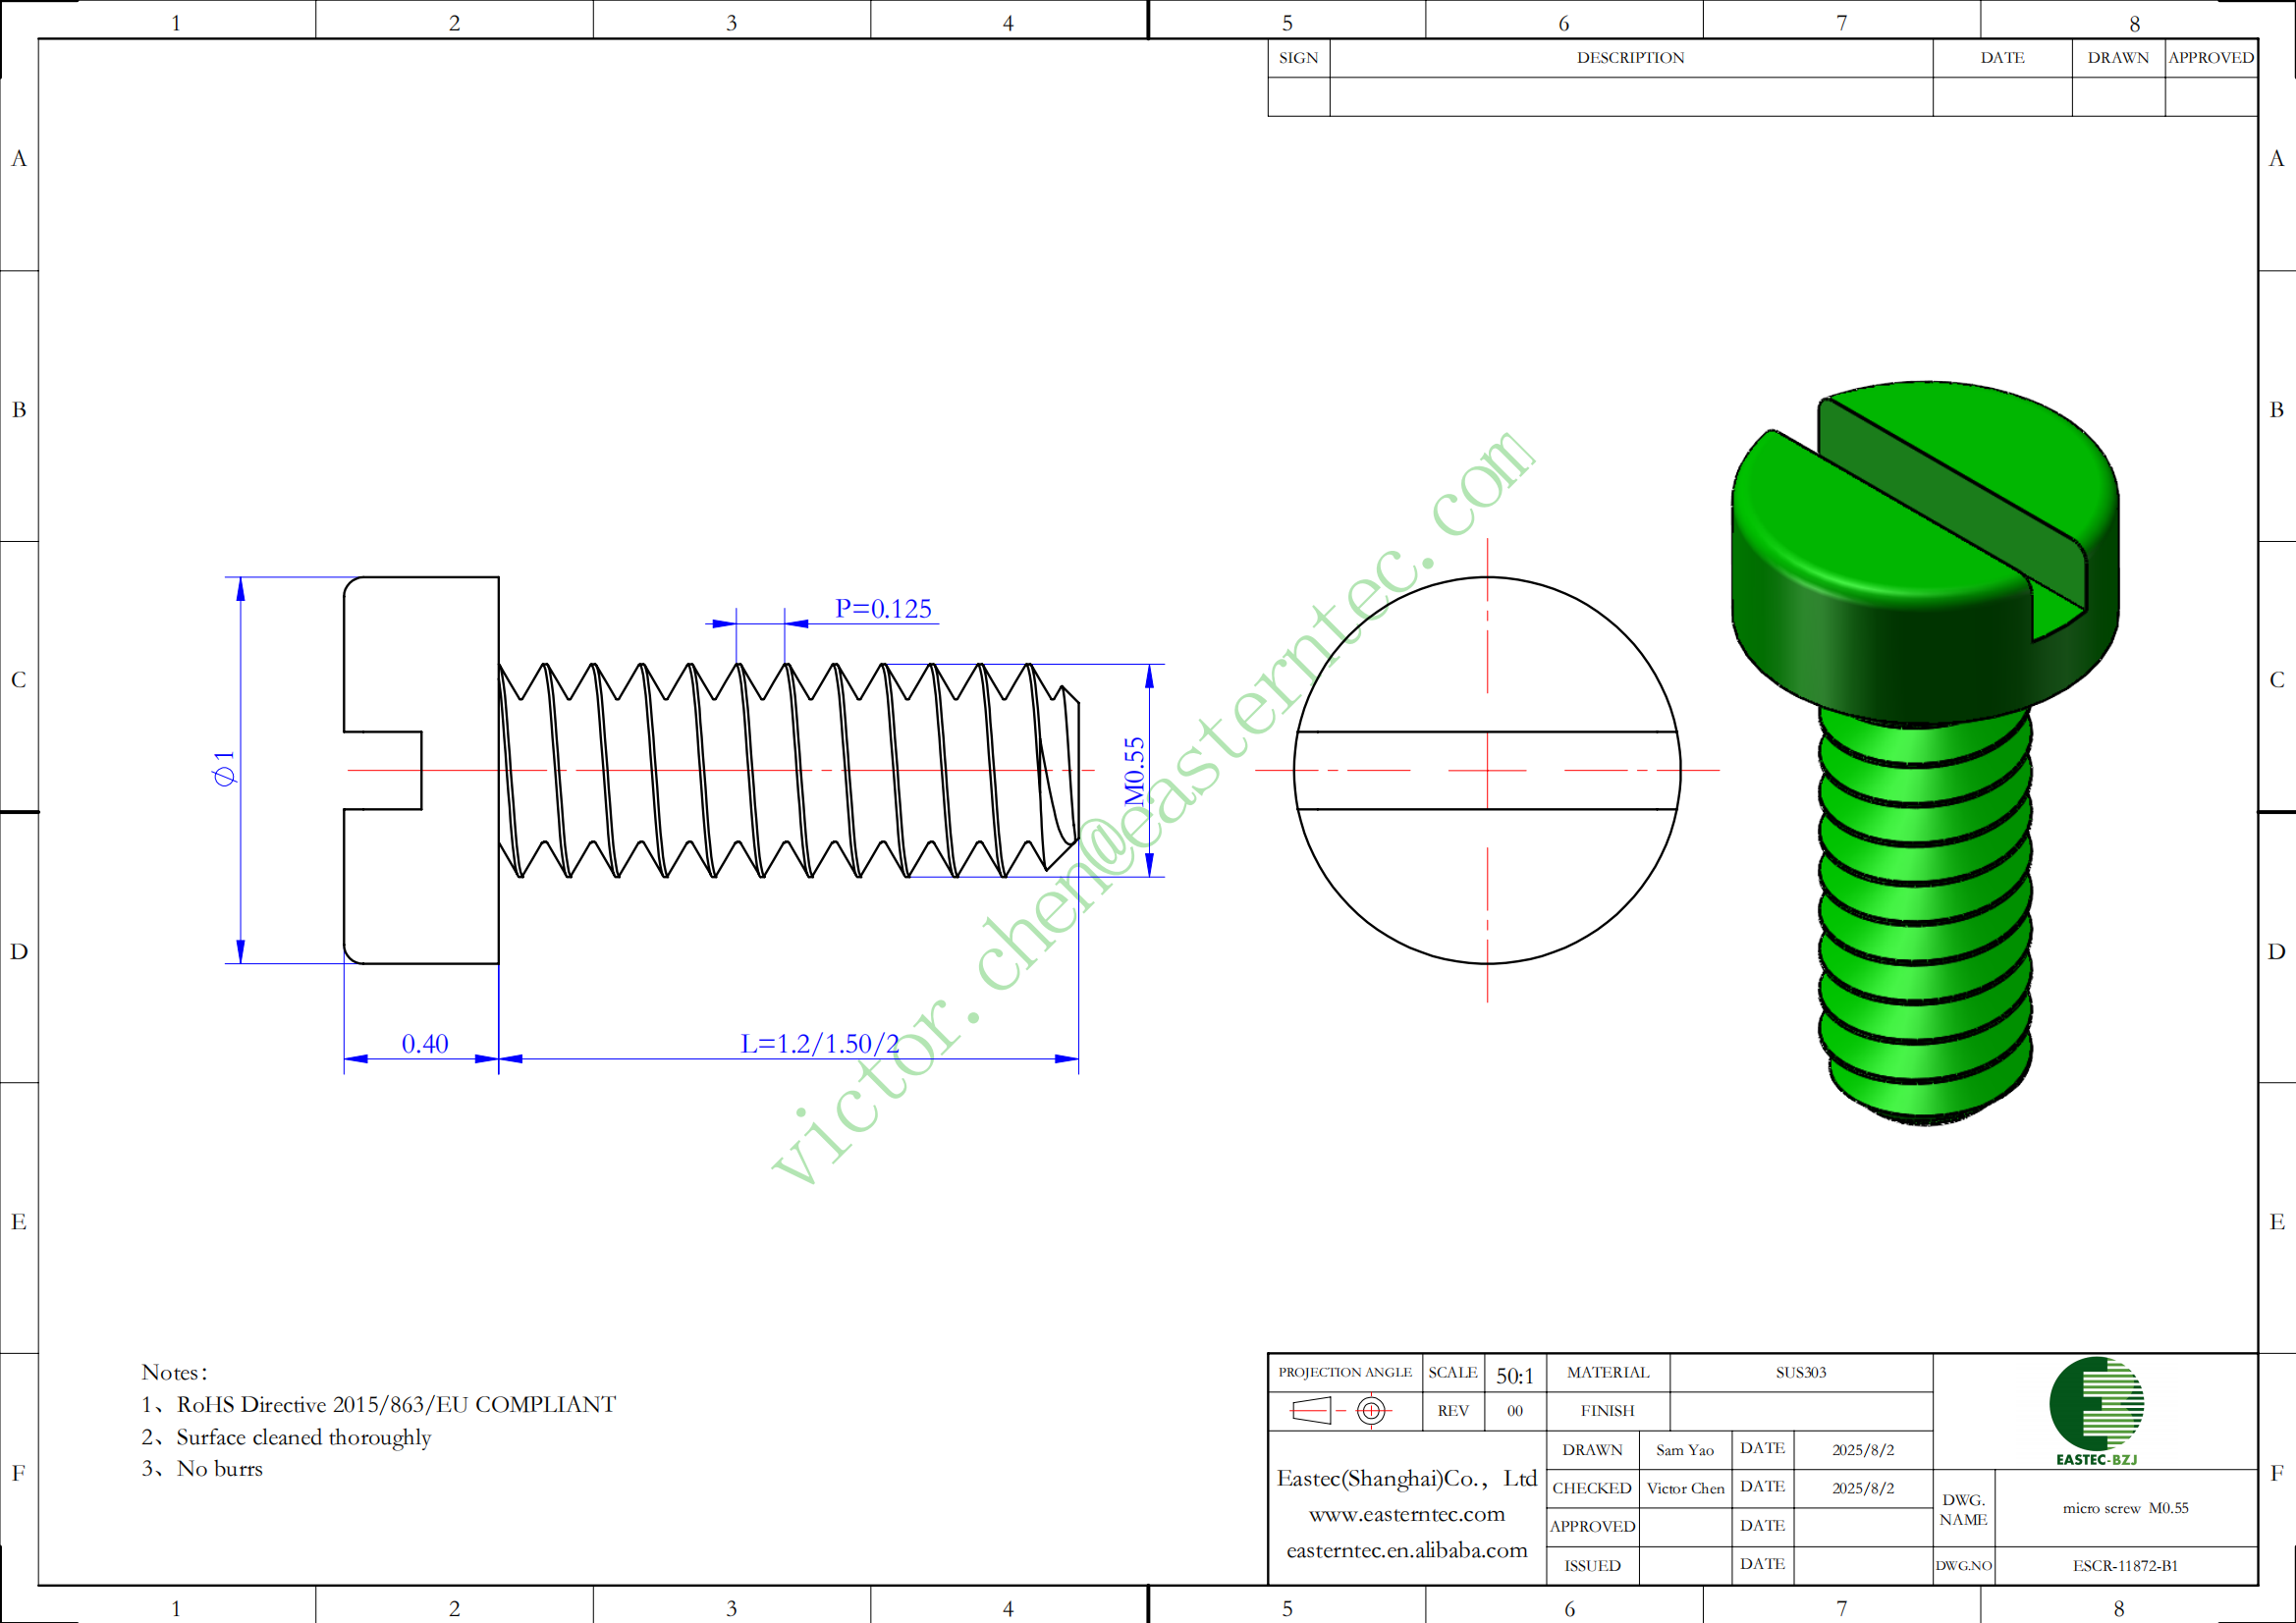Select the L=1.2/1.50/2 length dimension
Viewport: 2296px width, 1623px height.
[x=819, y=1044]
